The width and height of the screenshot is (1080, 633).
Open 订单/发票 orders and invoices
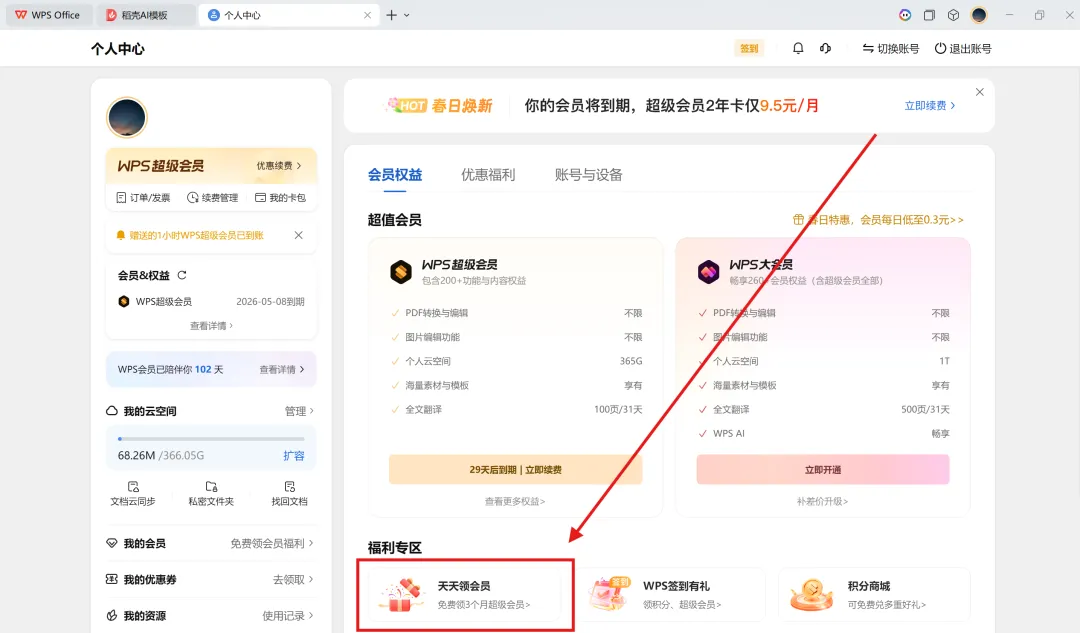coord(143,198)
